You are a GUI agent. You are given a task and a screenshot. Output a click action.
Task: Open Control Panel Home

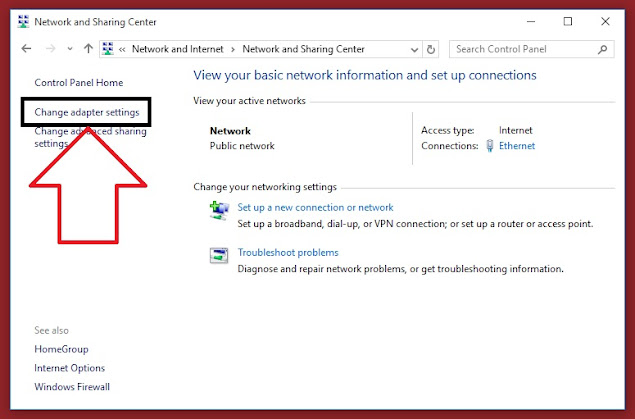point(79,83)
